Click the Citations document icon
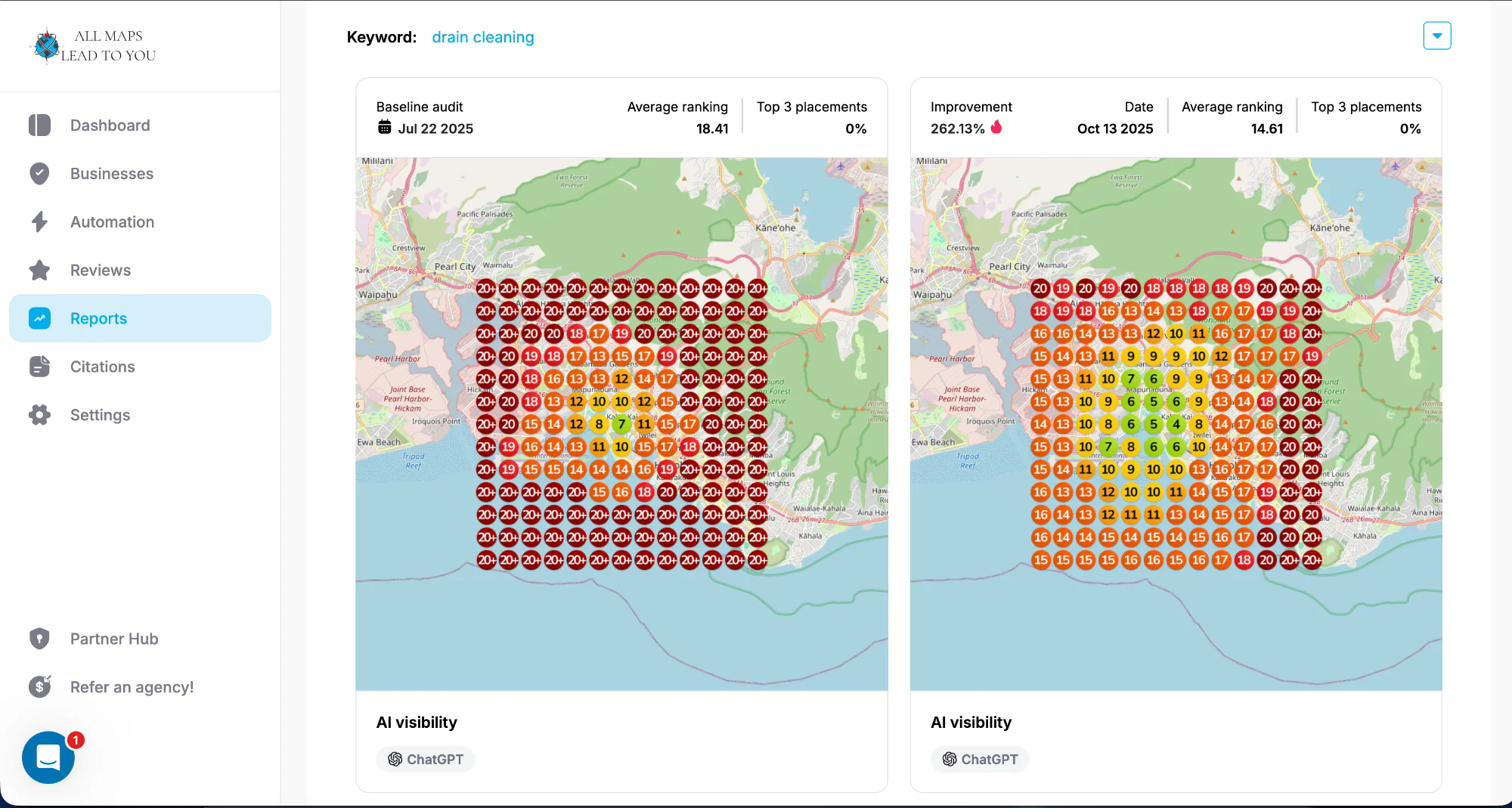The image size is (1512, 812). (x=39, y=367)
